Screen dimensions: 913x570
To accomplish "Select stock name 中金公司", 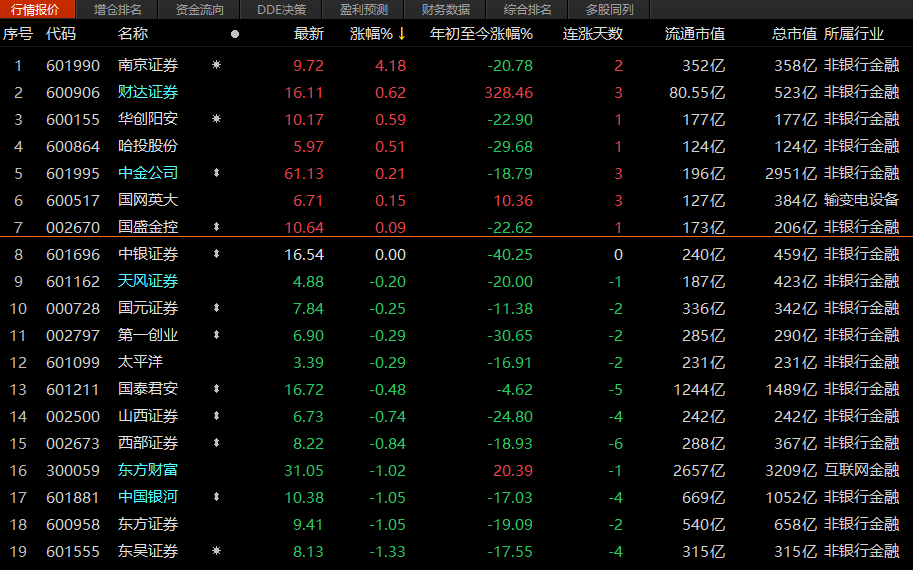I will [x=148, y=173].
